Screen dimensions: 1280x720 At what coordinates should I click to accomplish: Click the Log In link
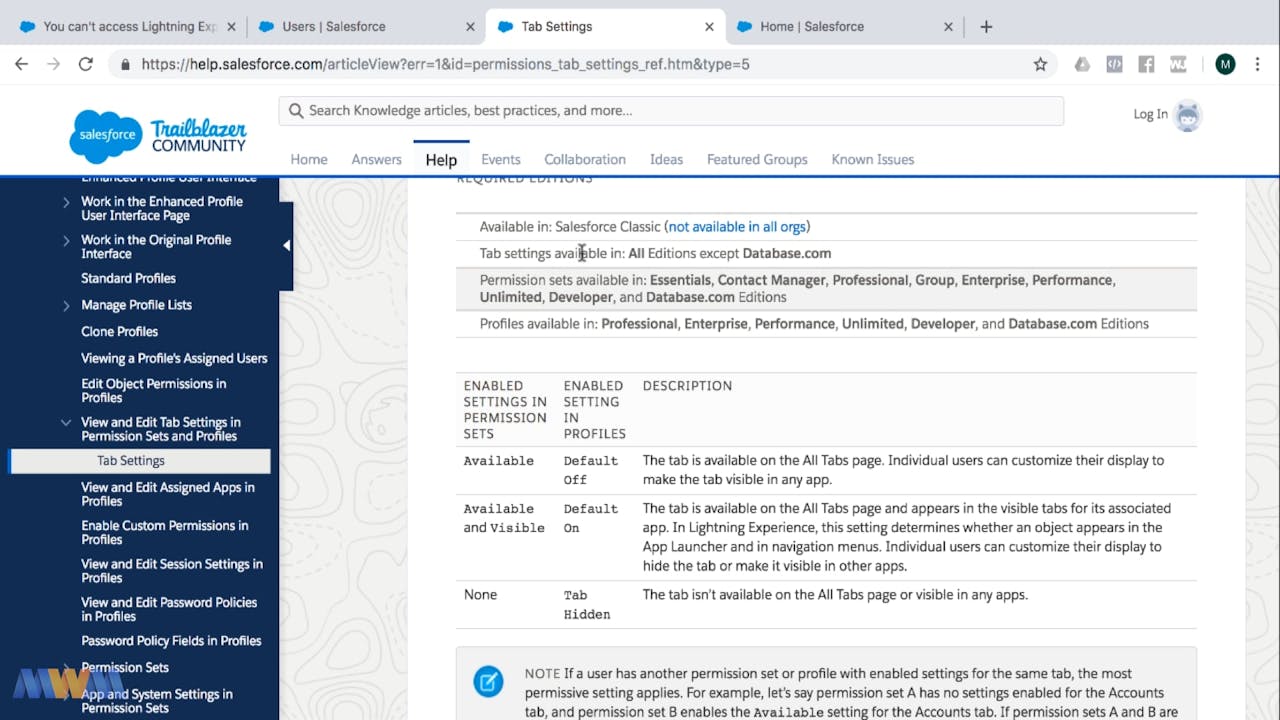(x=1150, y=114)
